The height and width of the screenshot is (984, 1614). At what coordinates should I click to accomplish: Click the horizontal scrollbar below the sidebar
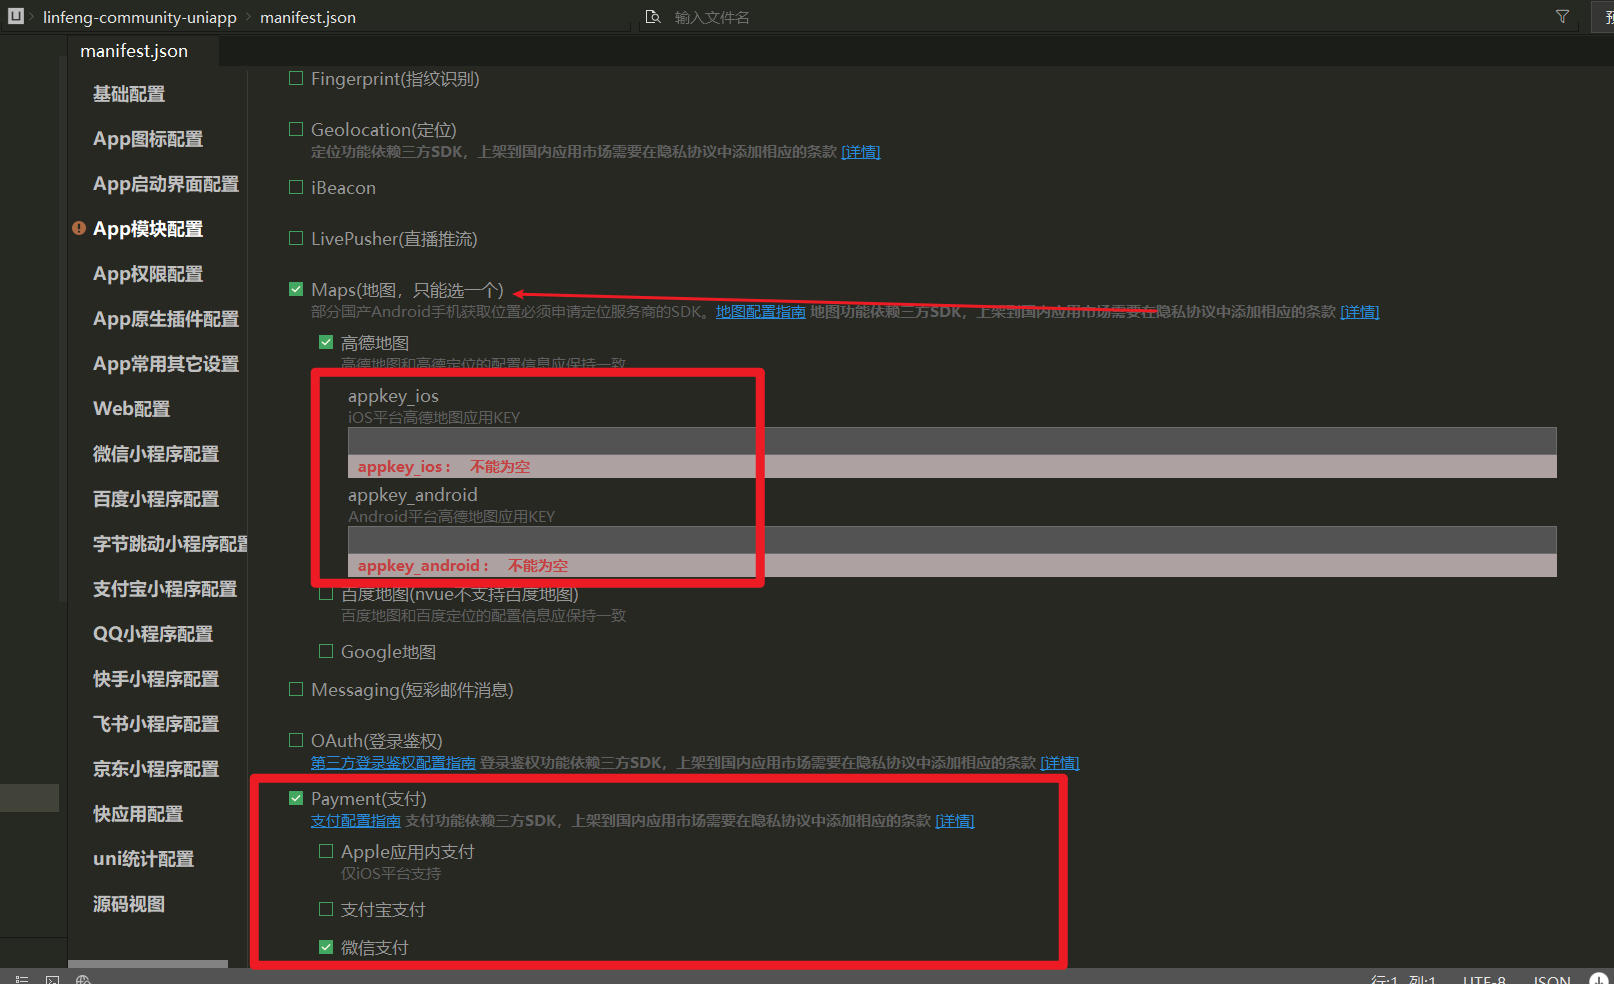point(148,964)
